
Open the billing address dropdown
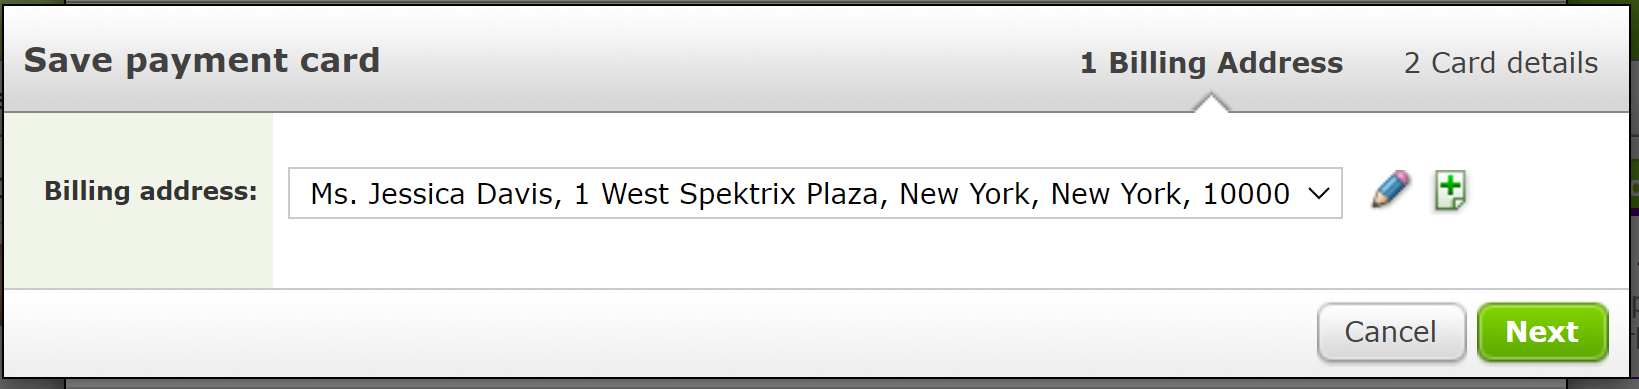coord(815,193)
